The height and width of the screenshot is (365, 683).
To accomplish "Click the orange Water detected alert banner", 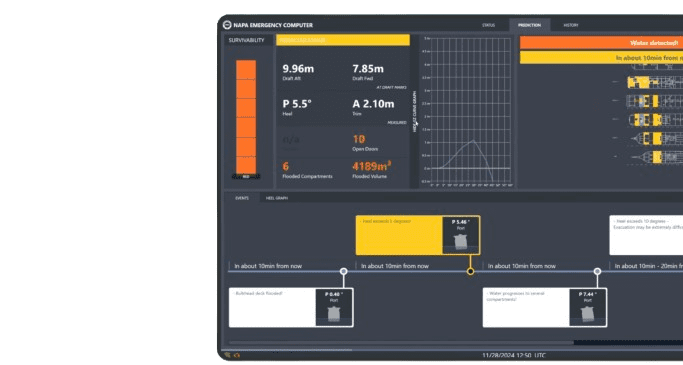I will click(602, 43).
